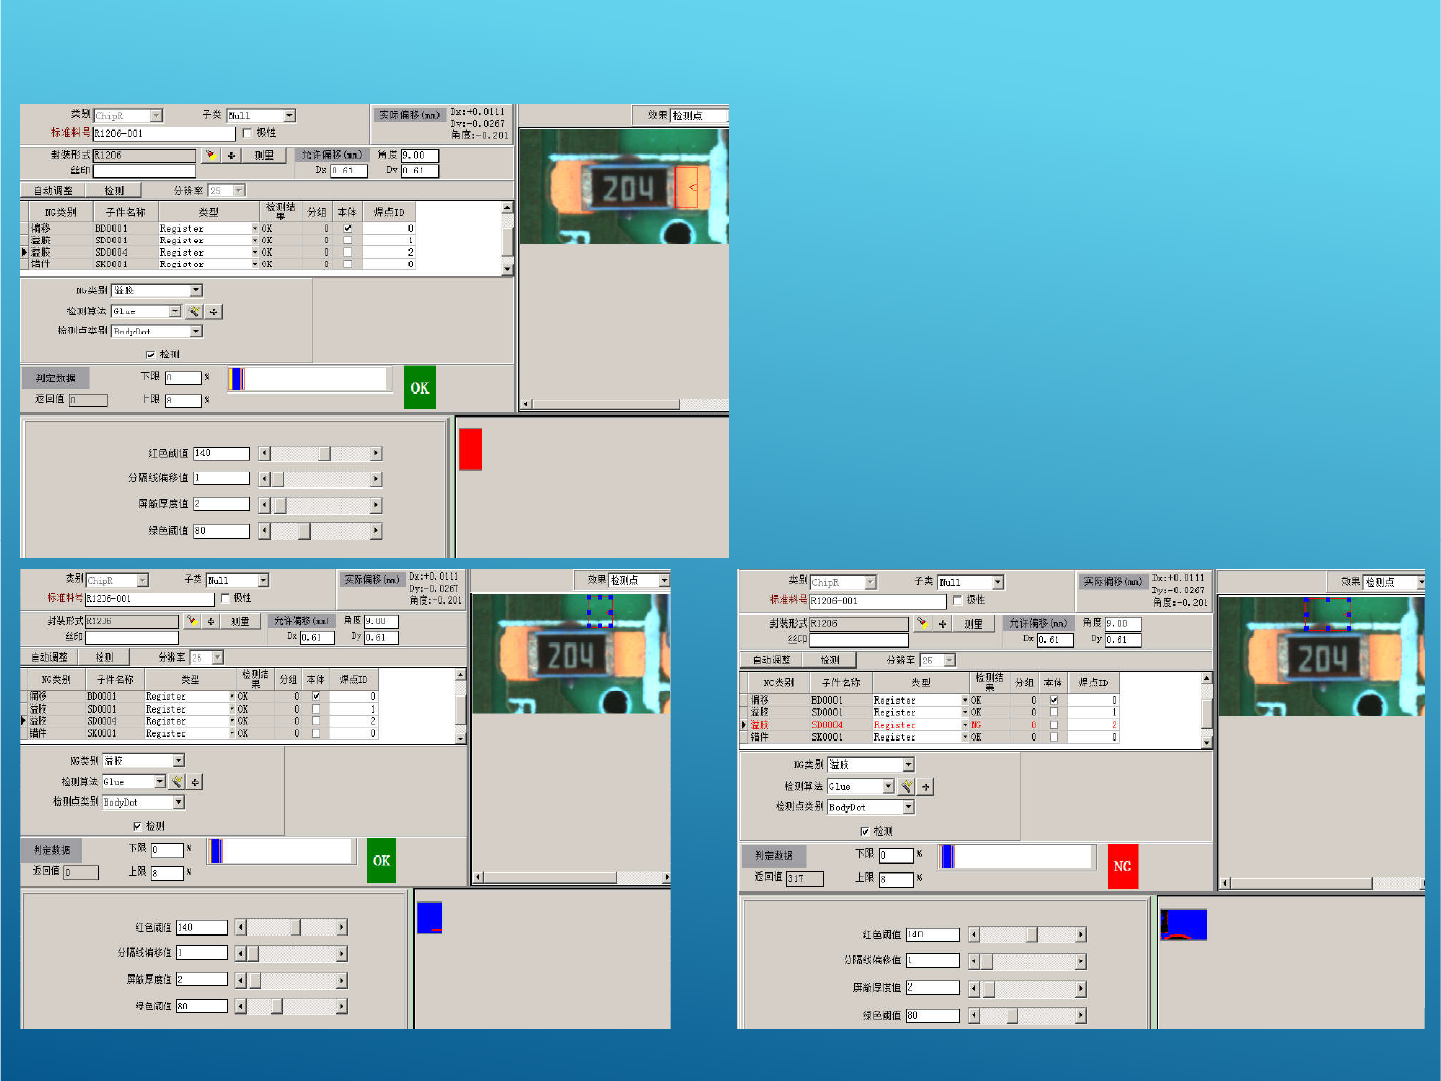Click the 标准料号 input field in top-left panel

pyautogui.click(x=164, y=133)
